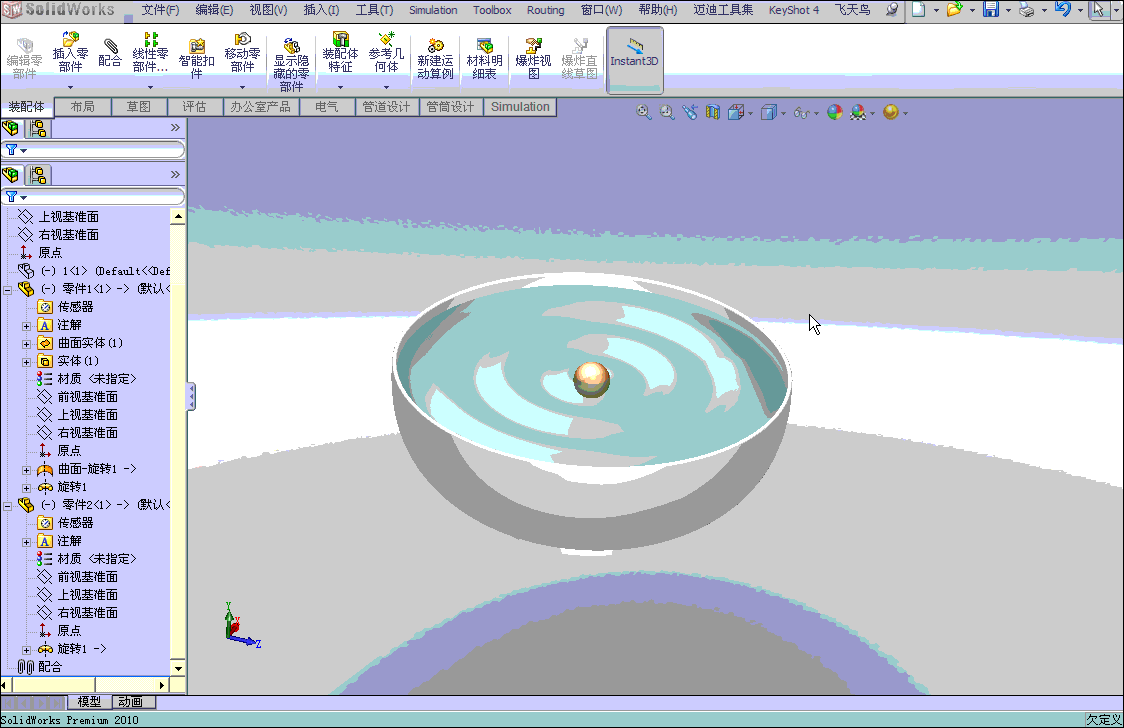Screen dimensions: 1124x728
Task: Click the previous view icon
Action: pos(690,112)
